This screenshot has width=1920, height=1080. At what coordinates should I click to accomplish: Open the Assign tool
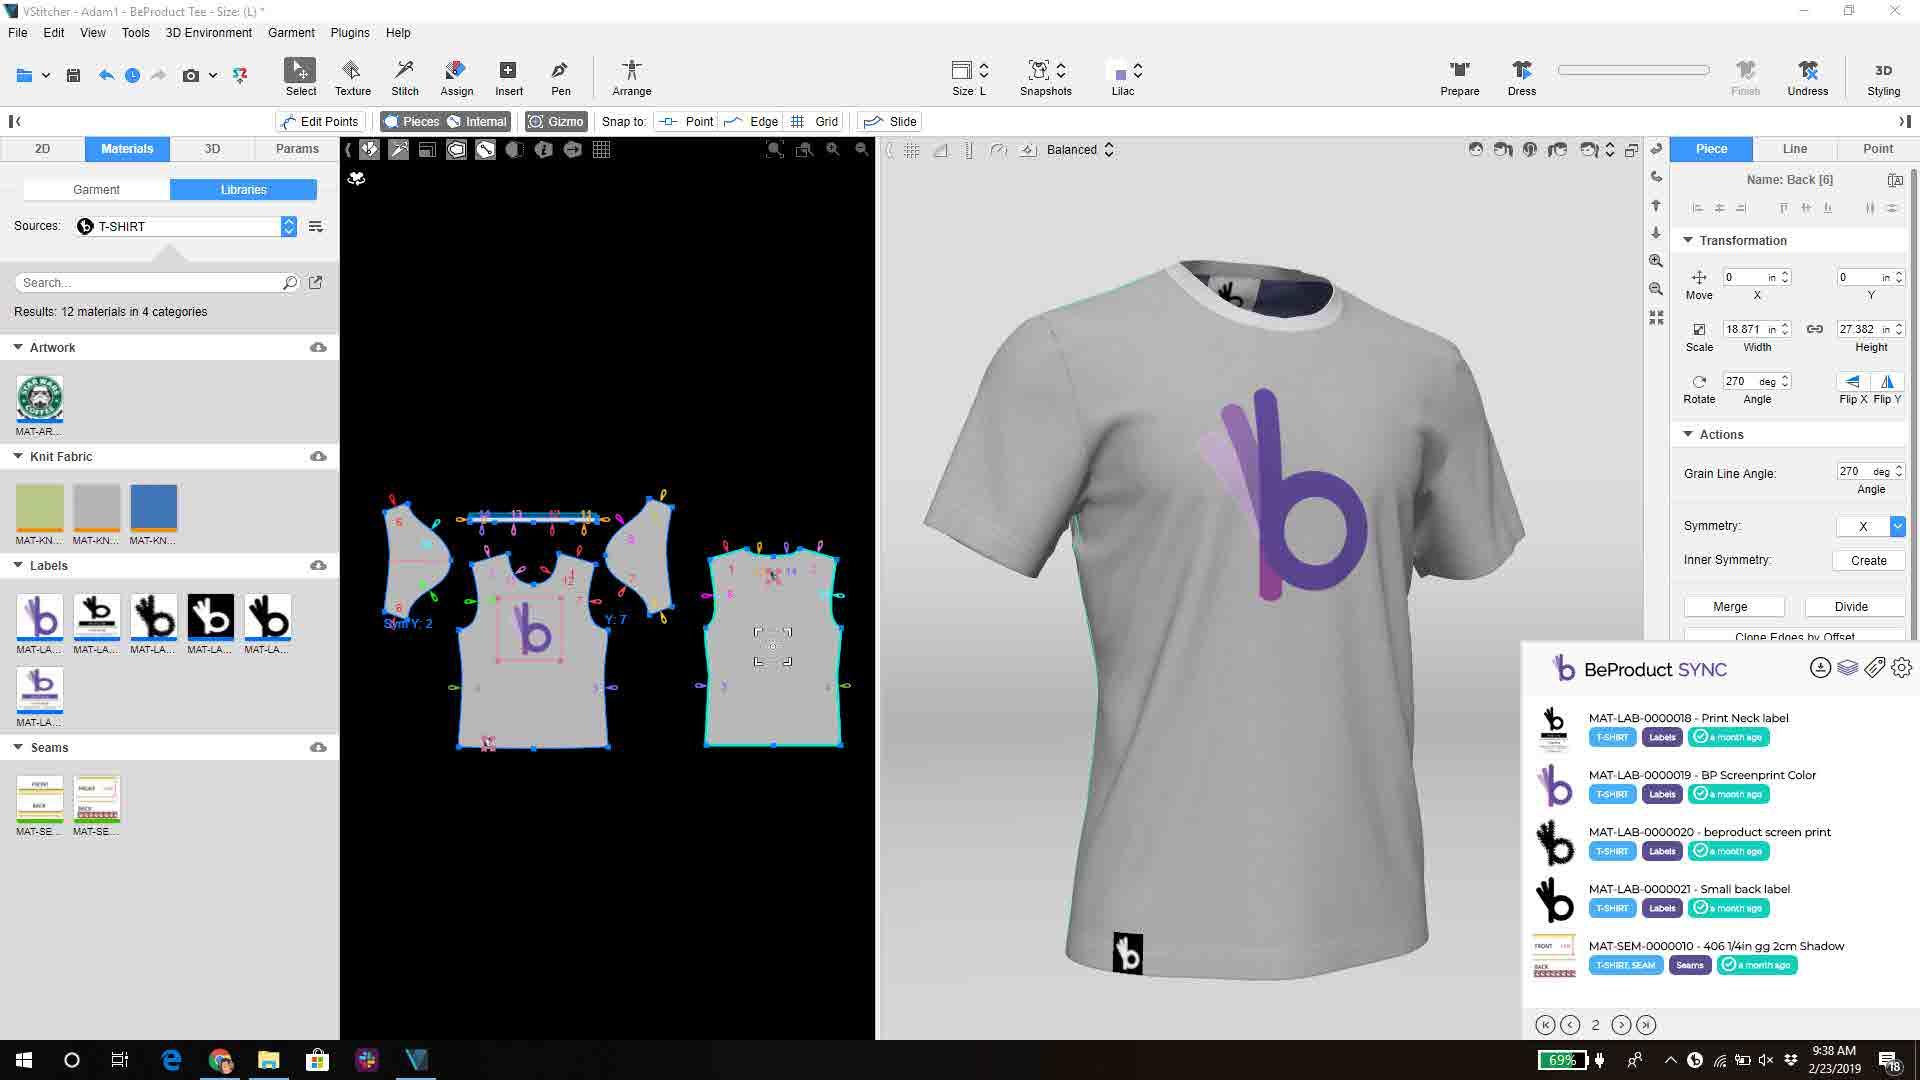[x=457, y=77]
